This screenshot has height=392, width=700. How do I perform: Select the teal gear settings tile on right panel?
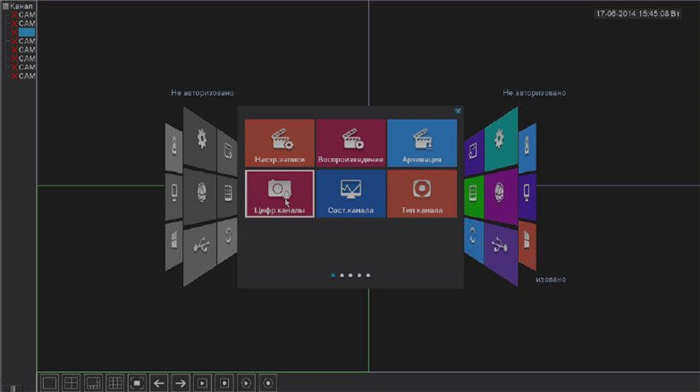(x=500, y=139)
